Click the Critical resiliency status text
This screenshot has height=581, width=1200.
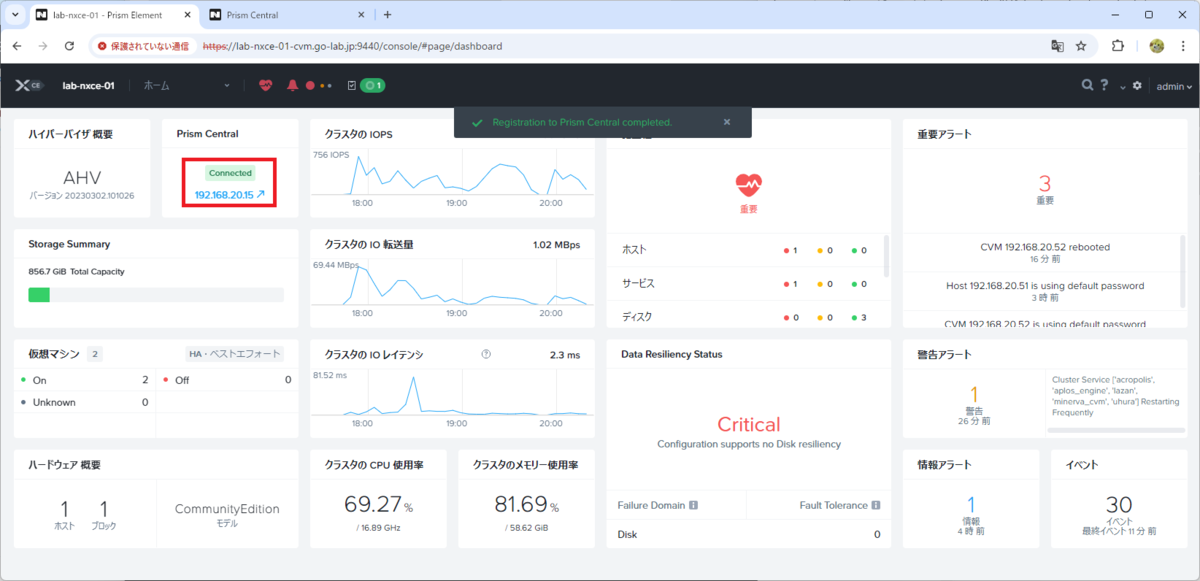click(749, 424)
